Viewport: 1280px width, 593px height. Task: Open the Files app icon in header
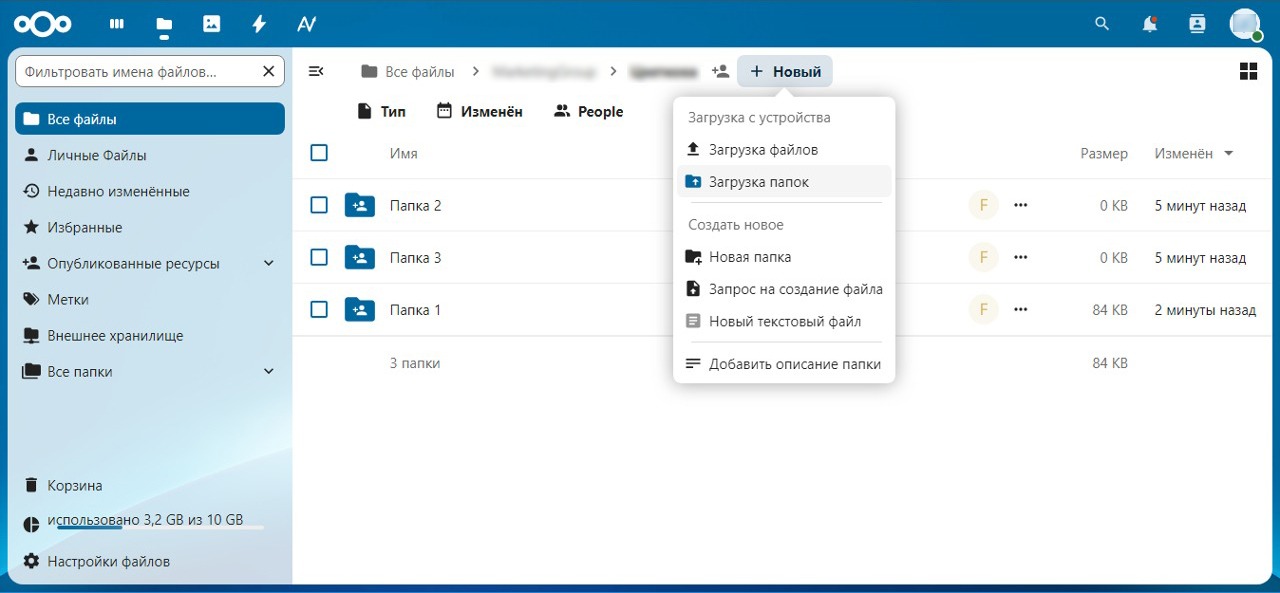164,23
